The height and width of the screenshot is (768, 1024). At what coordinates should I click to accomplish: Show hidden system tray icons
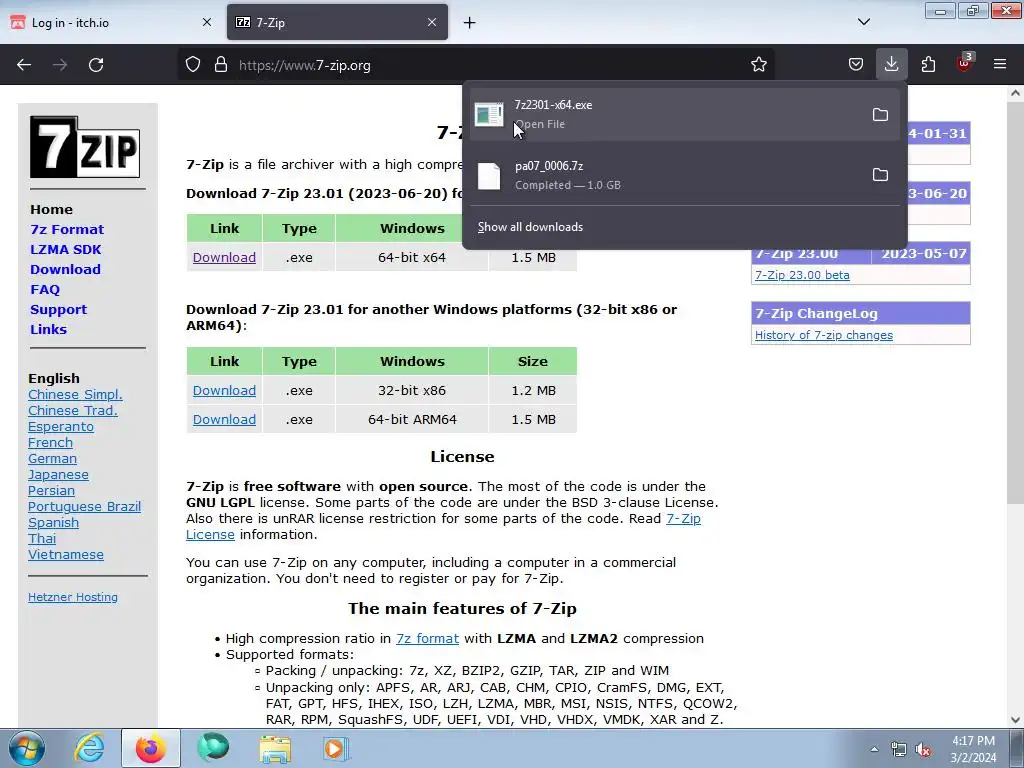coord(874,750)
